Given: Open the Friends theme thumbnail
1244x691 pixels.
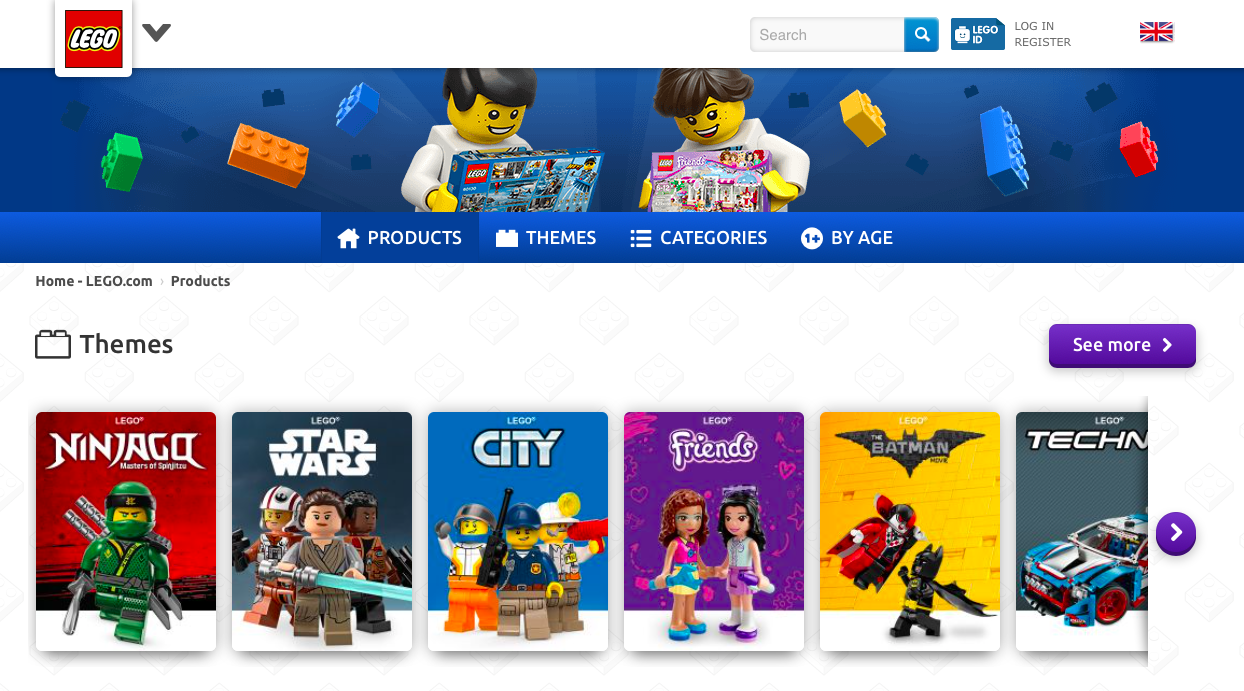Looking at the screenshot, I should pyautogui.click(x=714, y=531).
